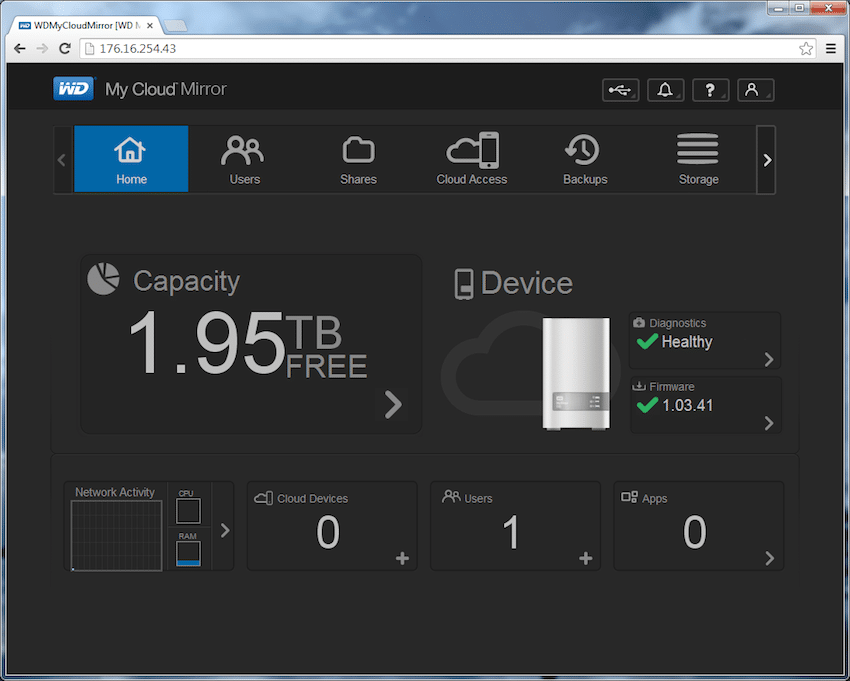Click the Apps count 0
This screenshot has height=681, width=850.
pos(694,532)
